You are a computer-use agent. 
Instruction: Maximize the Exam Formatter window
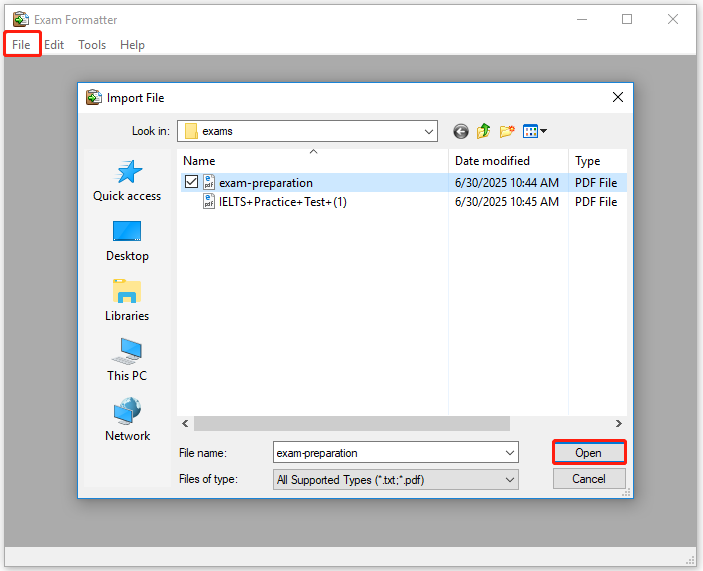(x=627, y=19)
